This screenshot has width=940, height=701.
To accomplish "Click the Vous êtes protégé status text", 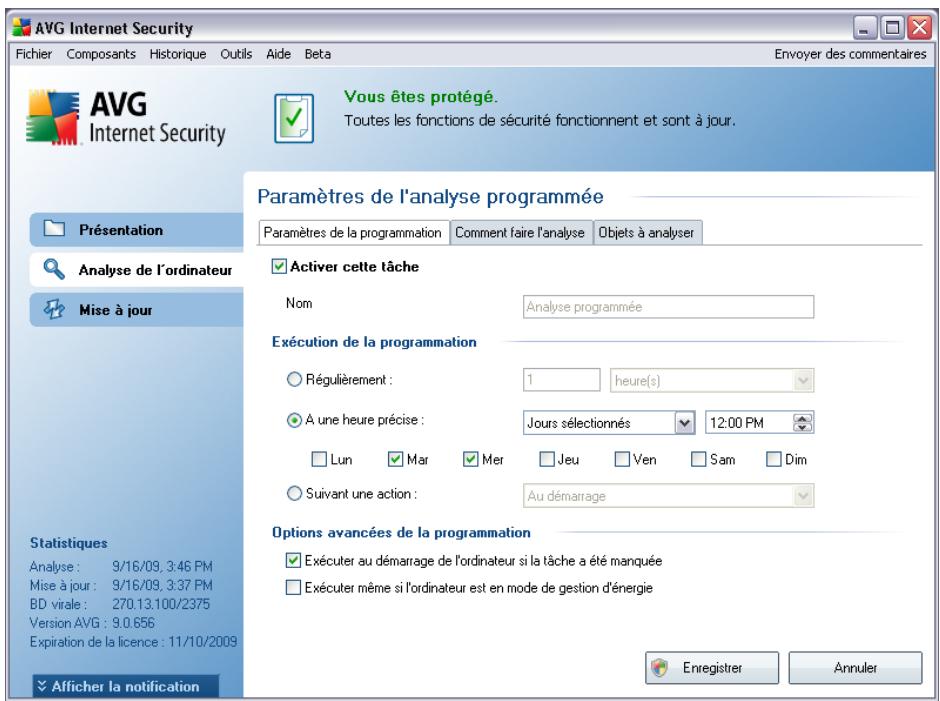I will 420,97.
